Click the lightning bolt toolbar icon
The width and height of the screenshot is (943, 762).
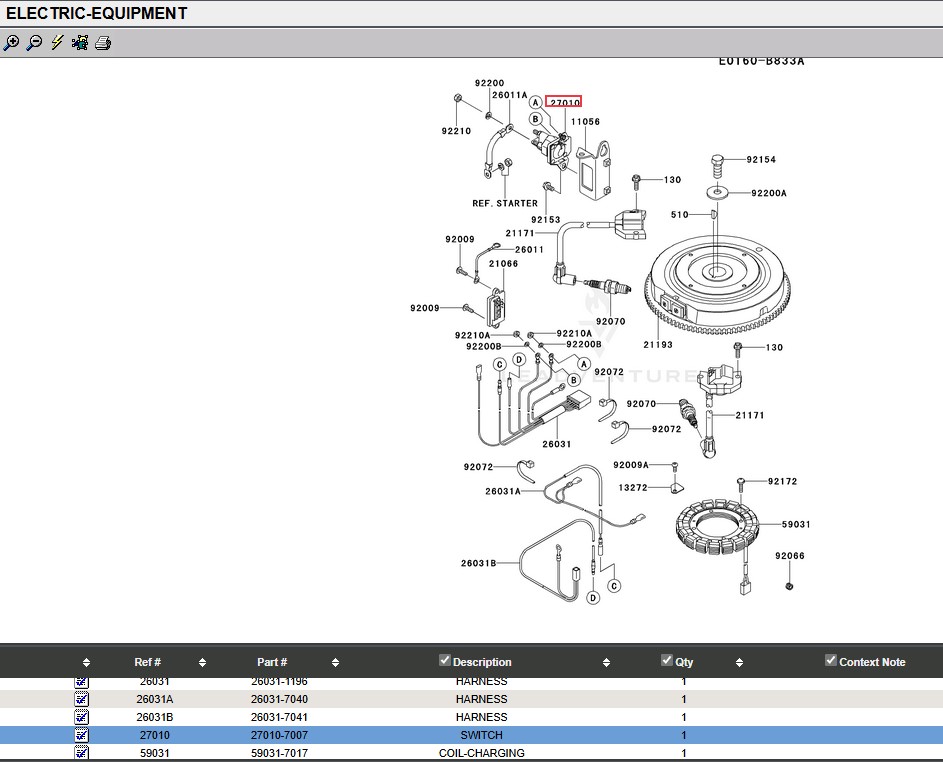(57, 43)
